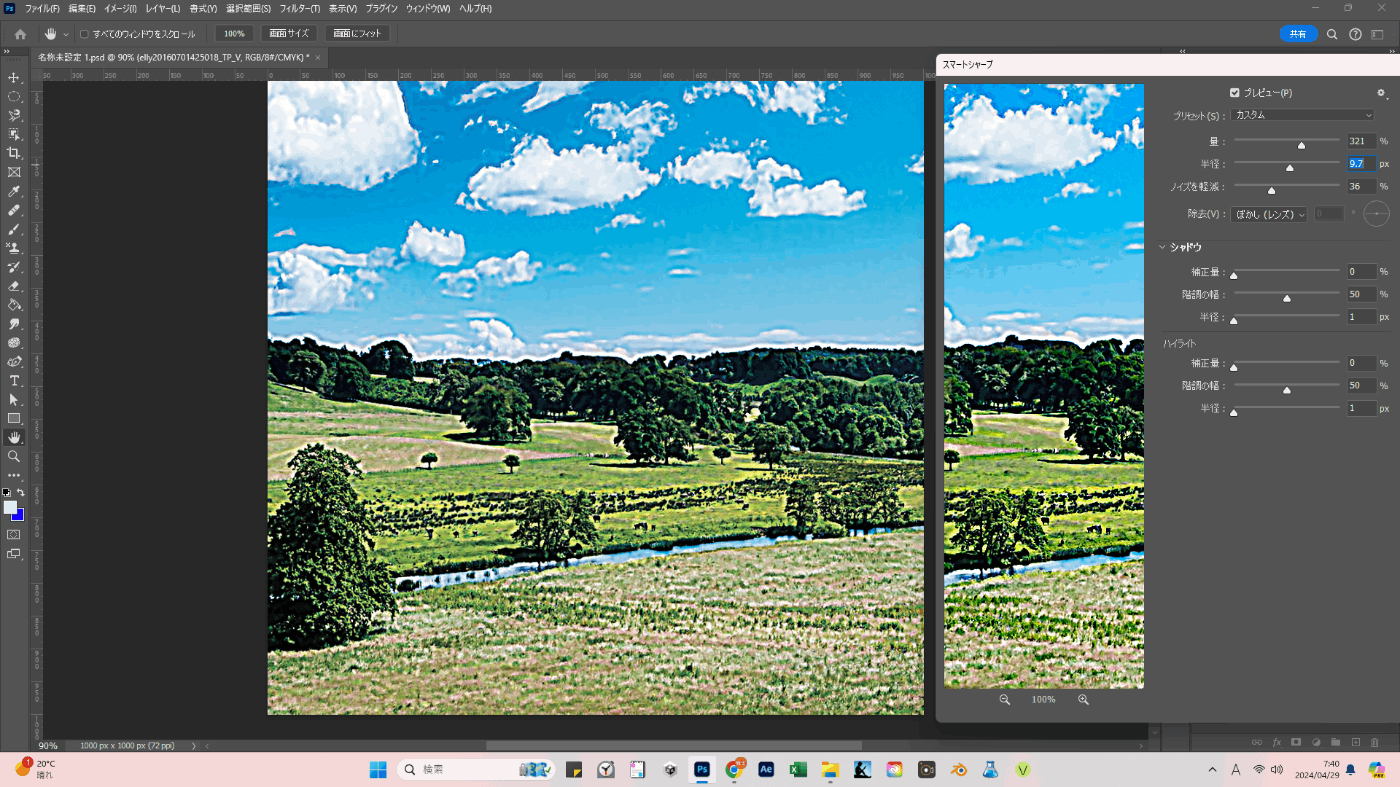Click the 100% zoom button
Image resolution: width=1400 pixels, height=787 pixels.
[x=234, y=34]
